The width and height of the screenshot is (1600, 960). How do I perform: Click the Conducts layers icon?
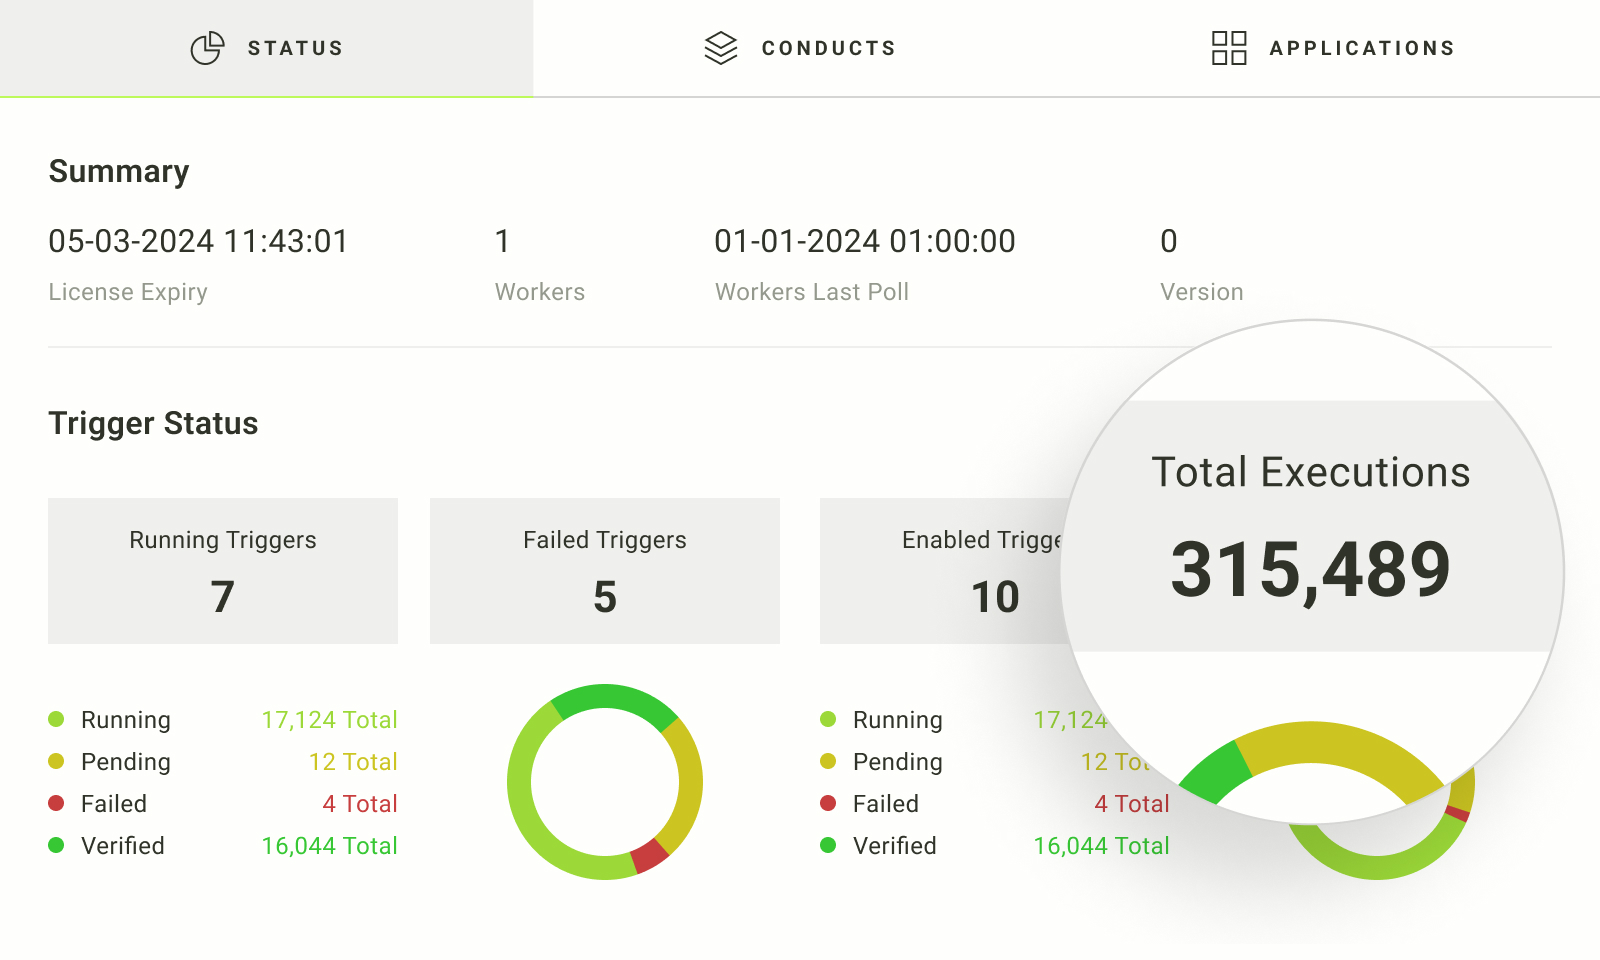pos(721,48)
